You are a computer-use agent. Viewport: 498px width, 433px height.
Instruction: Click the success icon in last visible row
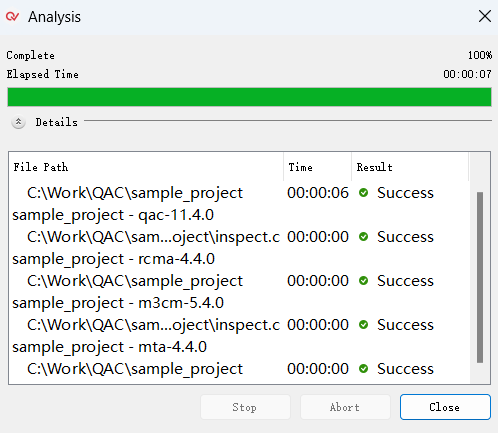coord(363,369)
